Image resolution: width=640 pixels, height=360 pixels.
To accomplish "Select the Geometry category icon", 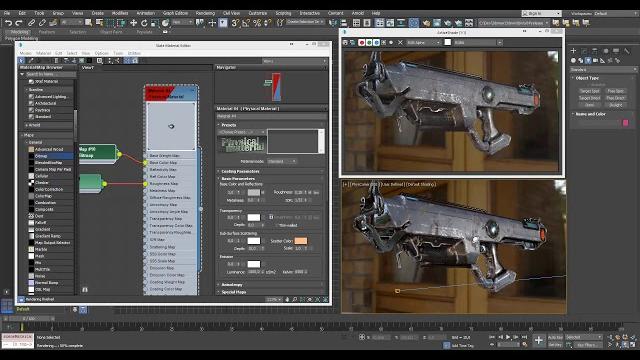I will point(573,60).
